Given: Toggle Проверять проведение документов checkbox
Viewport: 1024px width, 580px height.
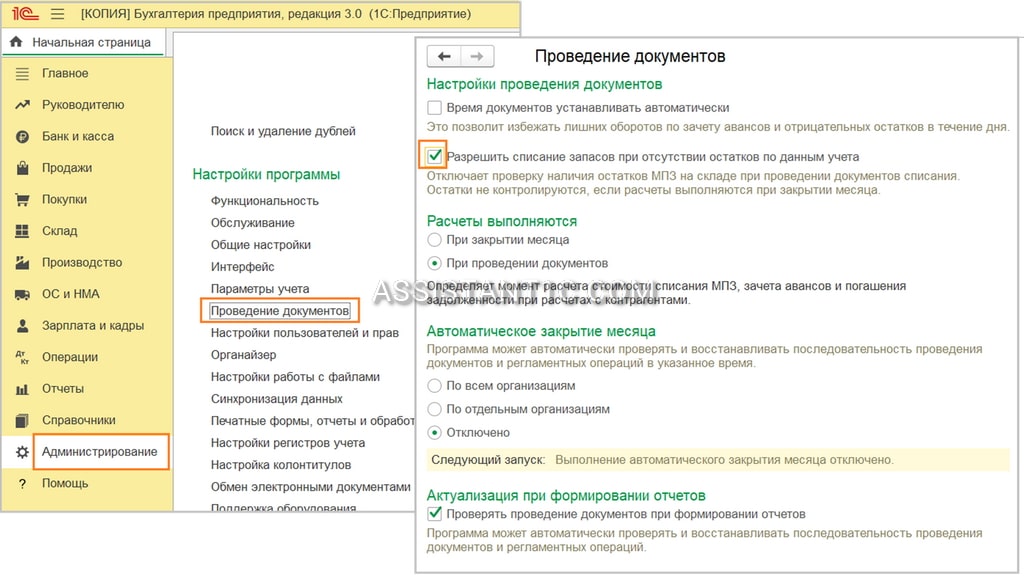Looking at the screenshot, I should tap(434, 514).
